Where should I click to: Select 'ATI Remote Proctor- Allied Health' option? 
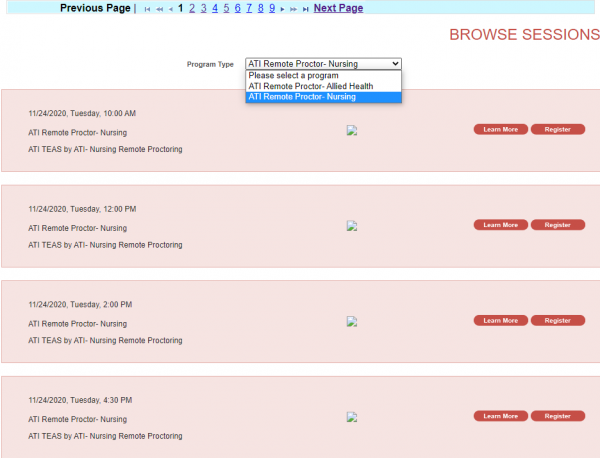coord(310,86)
